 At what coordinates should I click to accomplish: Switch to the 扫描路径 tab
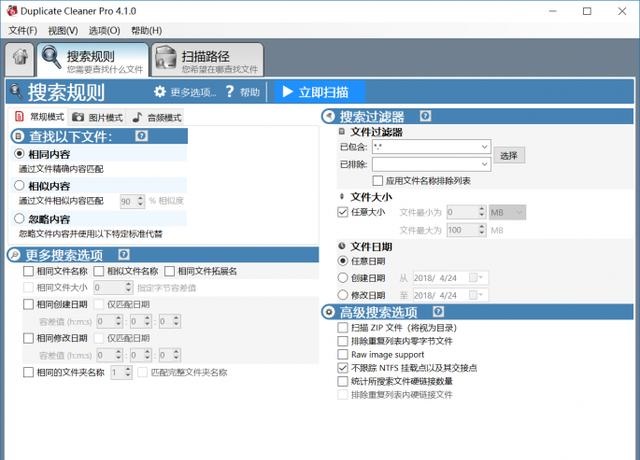[207, 60]
